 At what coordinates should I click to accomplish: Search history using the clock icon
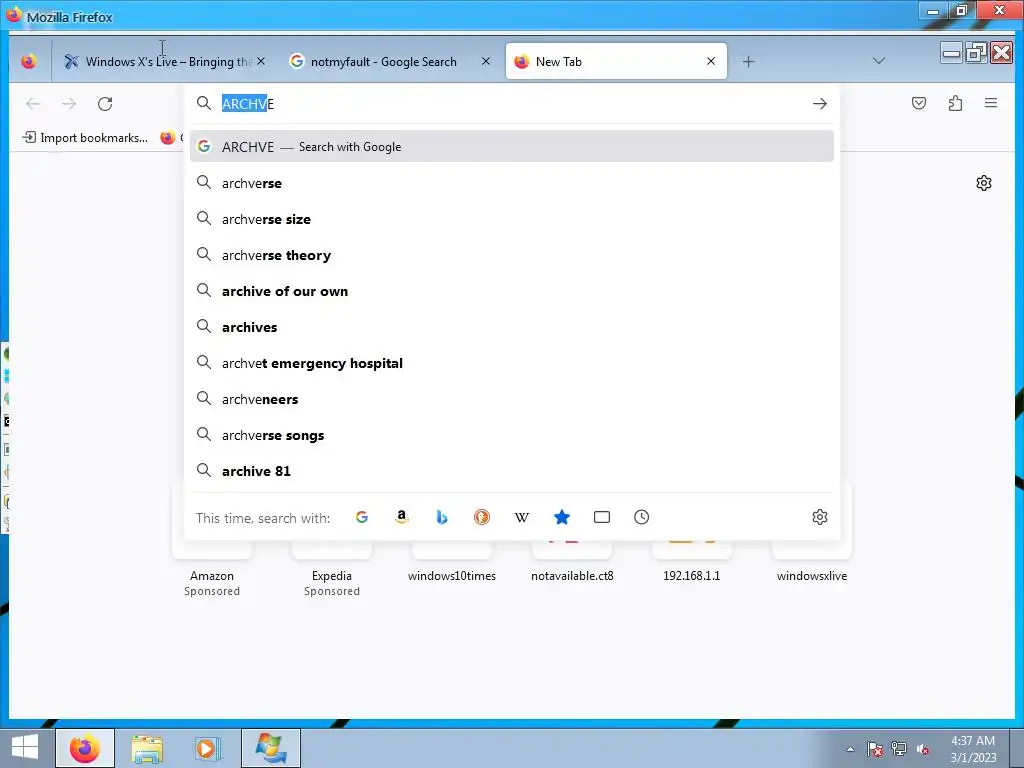pos(641,517)
